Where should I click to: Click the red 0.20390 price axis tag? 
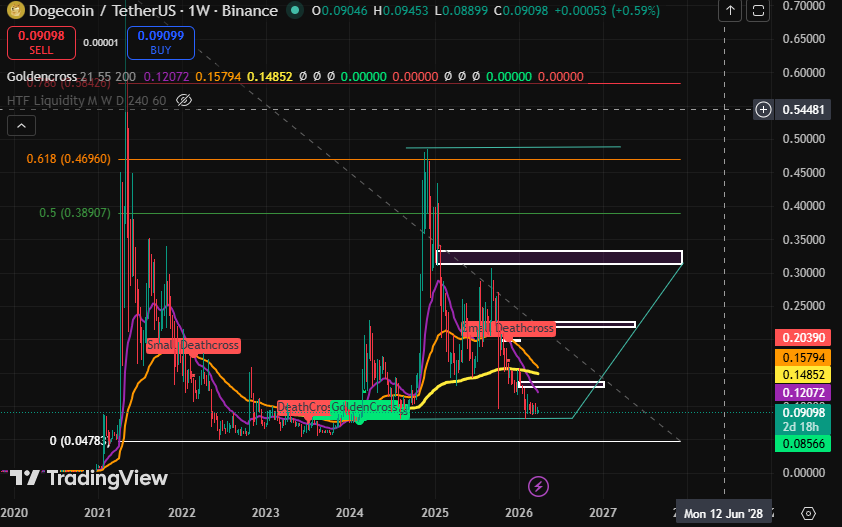tap(803, 338)
